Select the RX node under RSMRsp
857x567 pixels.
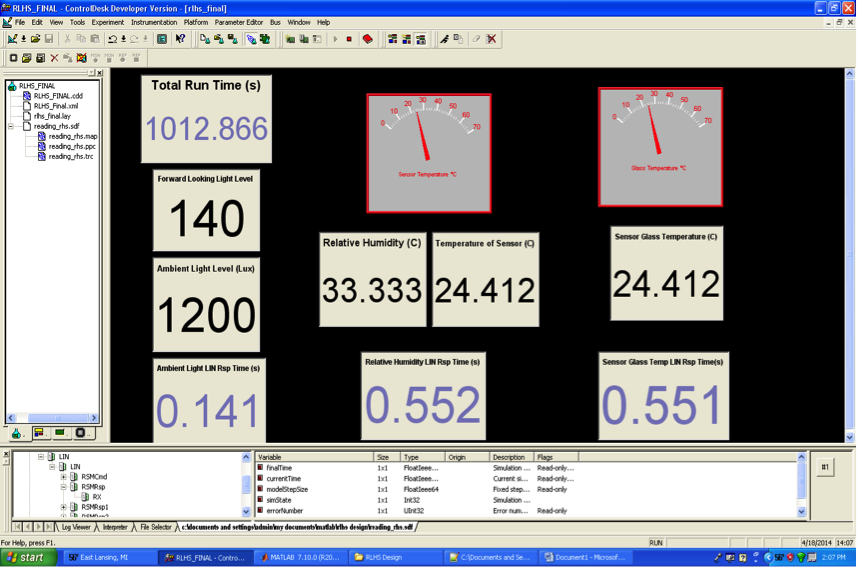tap(97, 497)
